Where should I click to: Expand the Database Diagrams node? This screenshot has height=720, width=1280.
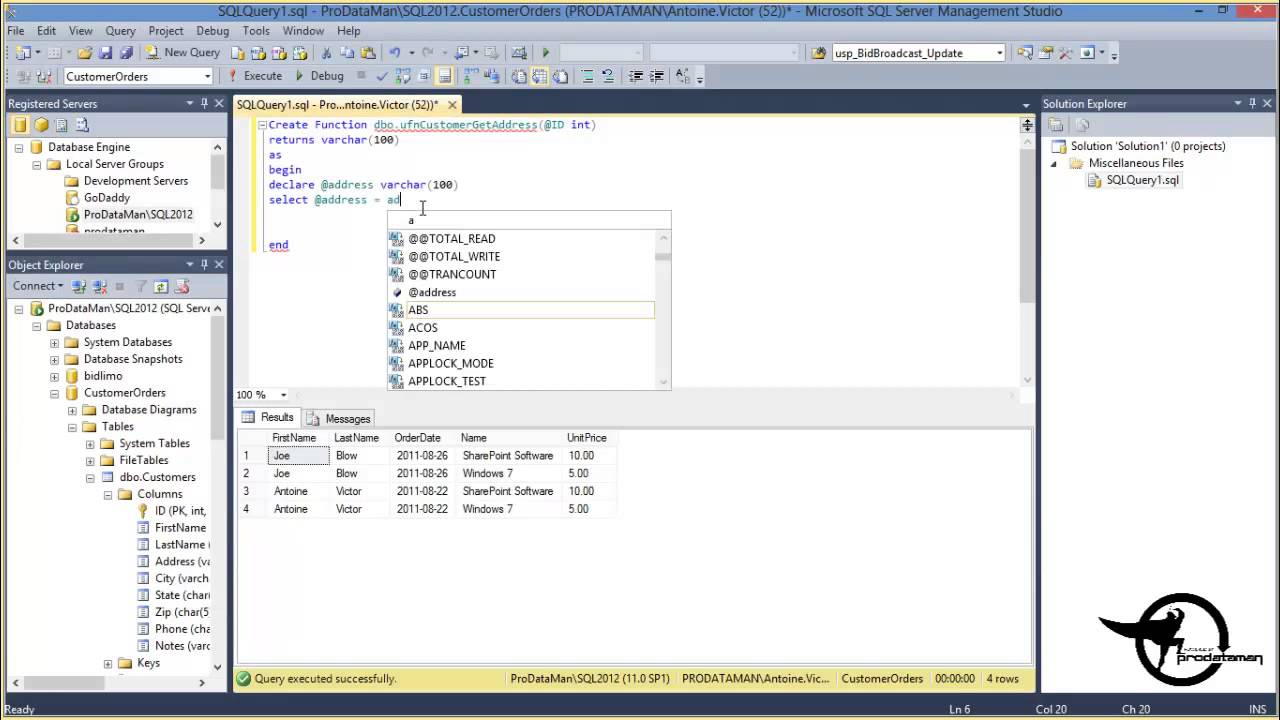(72, 411)
